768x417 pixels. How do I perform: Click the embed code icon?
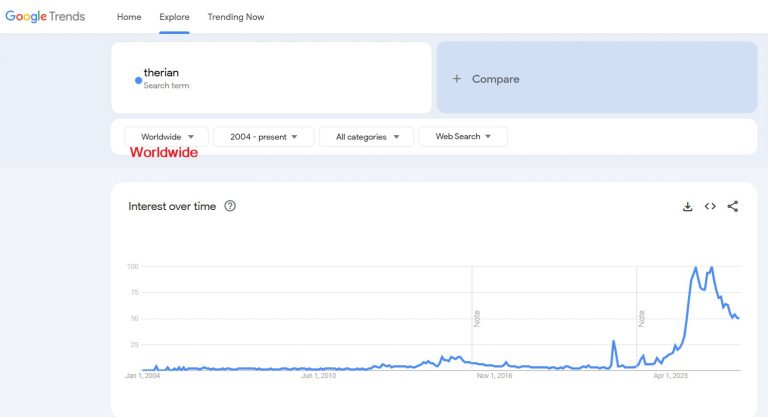(x=710, y=207)
